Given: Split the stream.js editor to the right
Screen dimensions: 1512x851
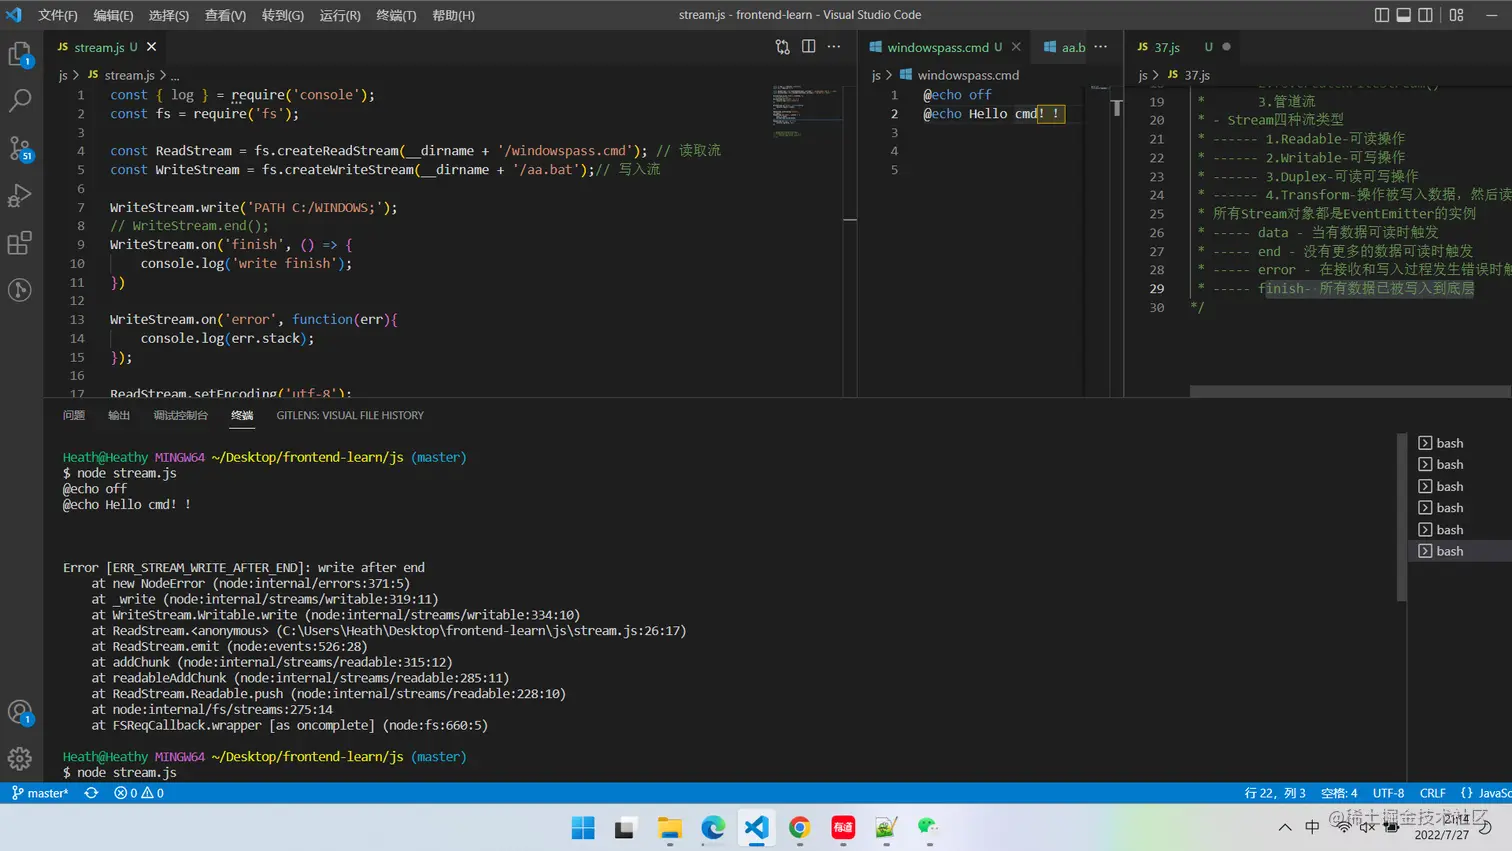Looking at the screenshot, I should click(808, 47).
